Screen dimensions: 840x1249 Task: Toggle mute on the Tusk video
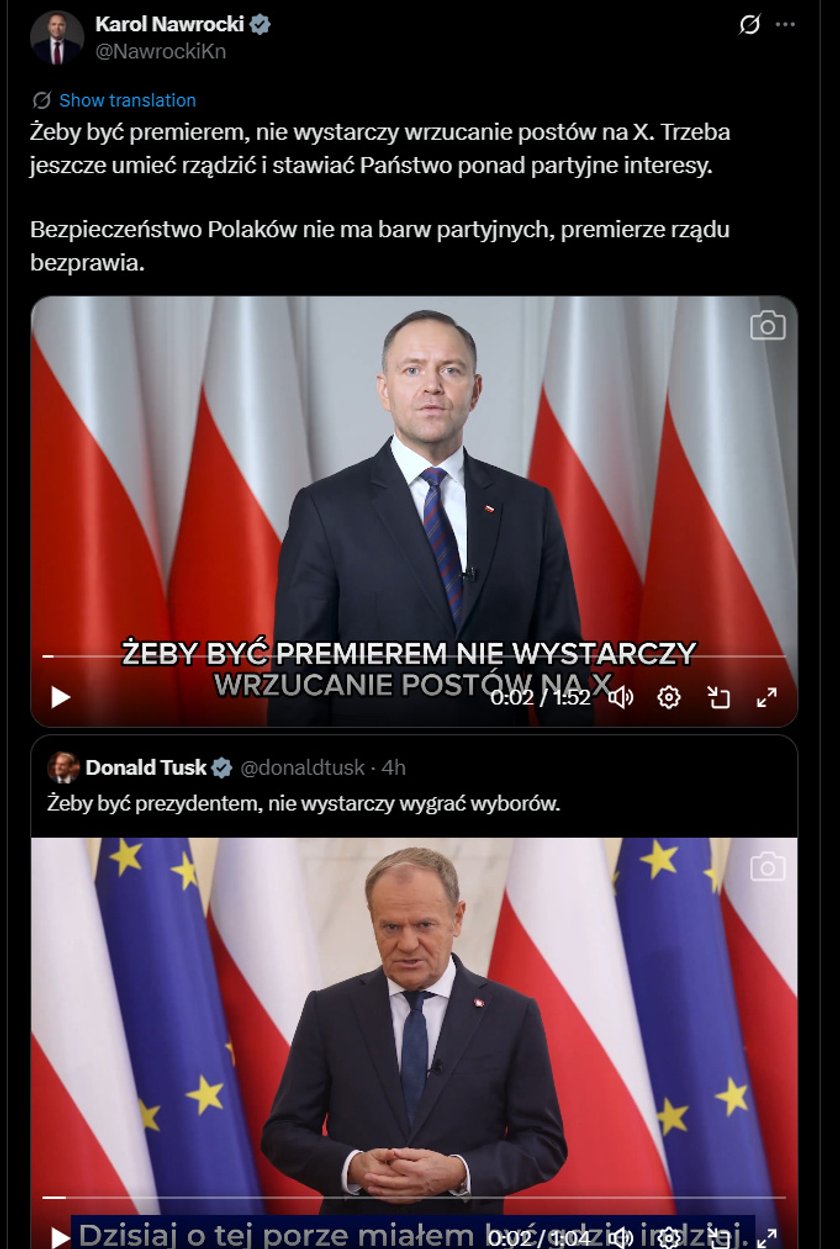point(621,1237)
